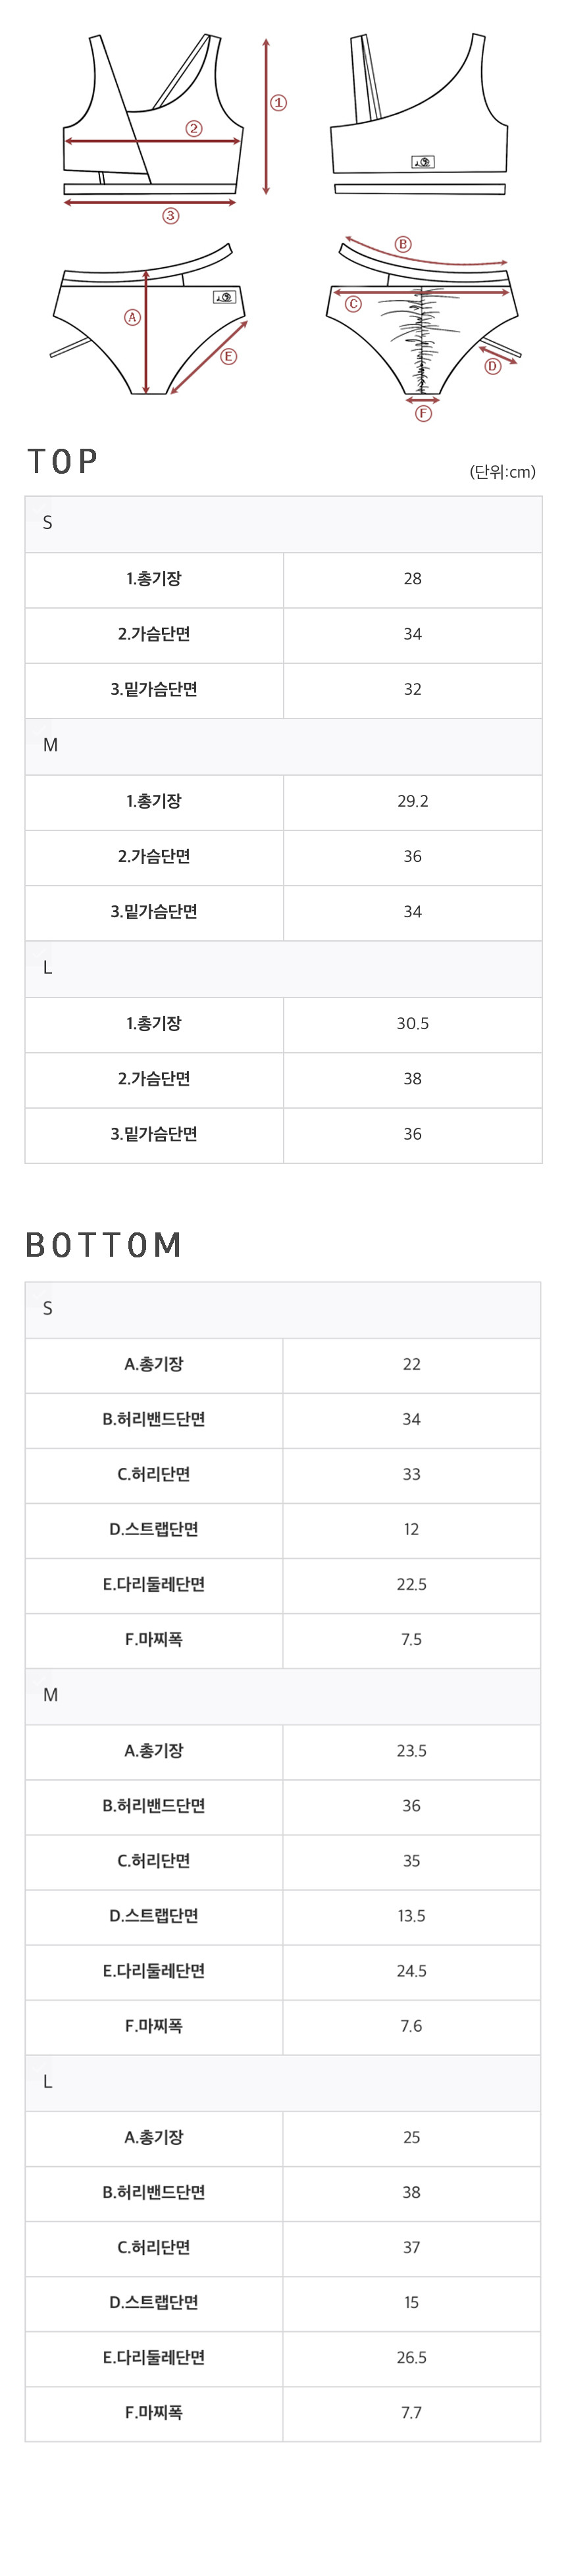Select the M size header in TOP table

click(283, 746)
